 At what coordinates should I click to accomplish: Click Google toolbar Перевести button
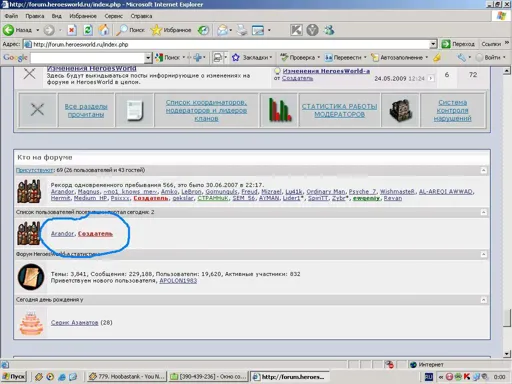click(x=343, y=57)
